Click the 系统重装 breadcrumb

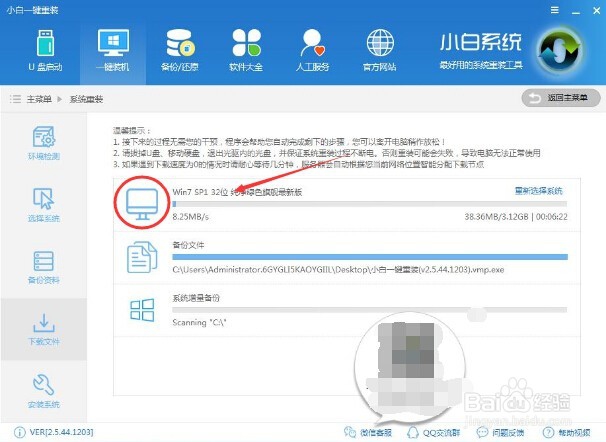pyautogui.click(x=86, y=99)
